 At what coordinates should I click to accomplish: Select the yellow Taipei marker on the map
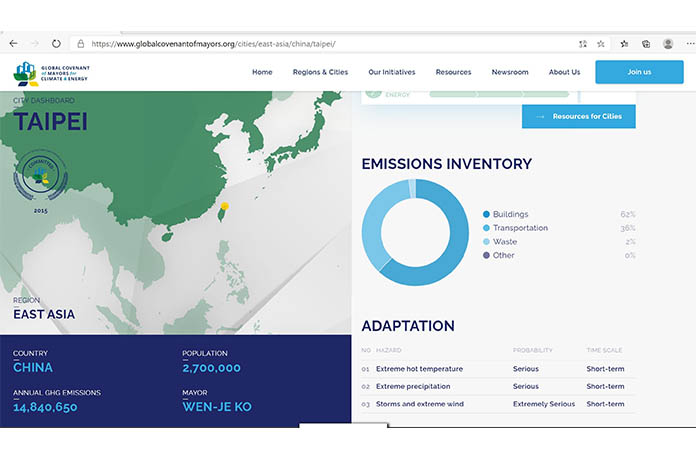pyautogui.click(x=225, y=207)
